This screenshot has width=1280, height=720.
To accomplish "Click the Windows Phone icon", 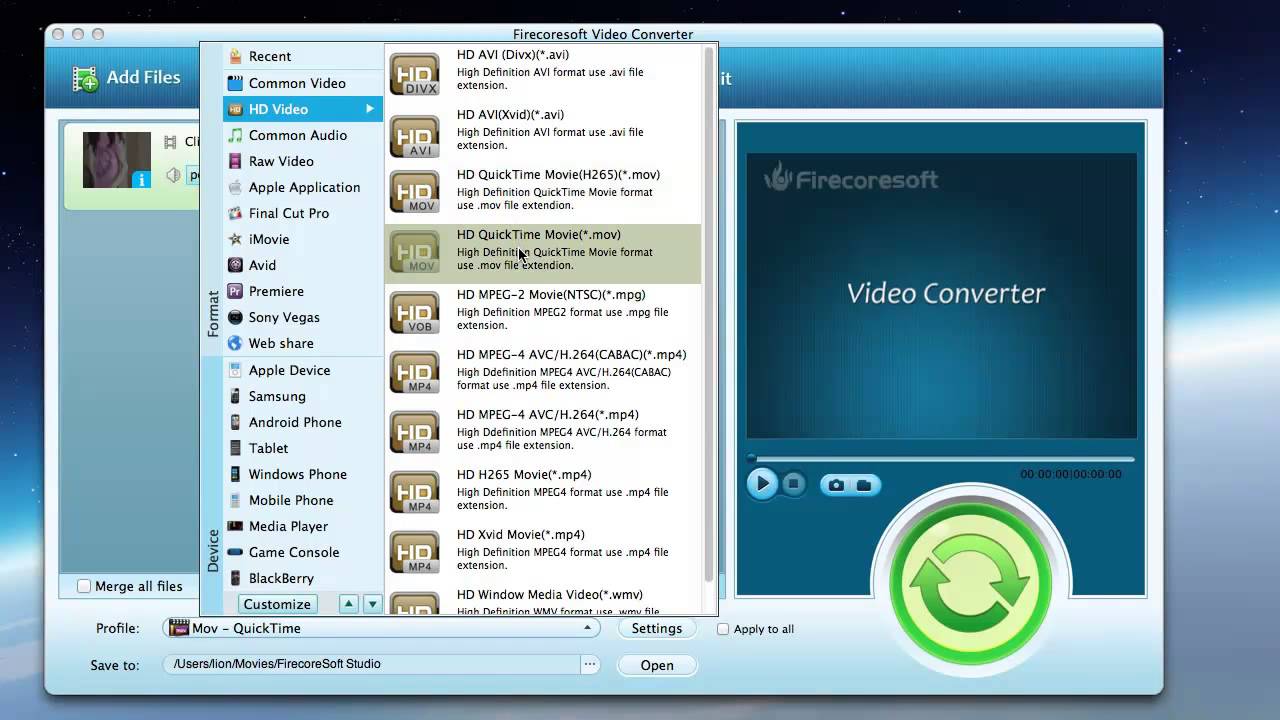I will [235, 474].
